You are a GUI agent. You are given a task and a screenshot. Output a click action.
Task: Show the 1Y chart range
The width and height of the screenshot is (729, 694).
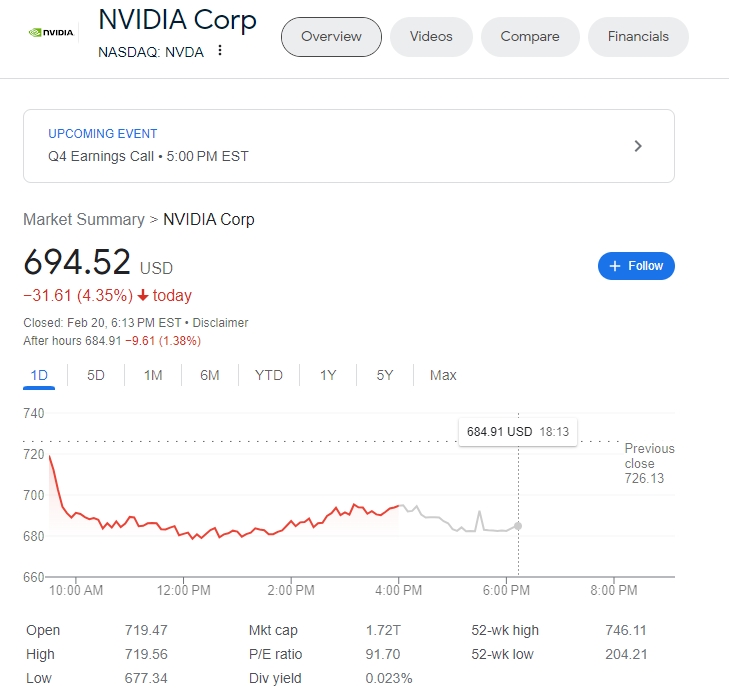(328, 375)
